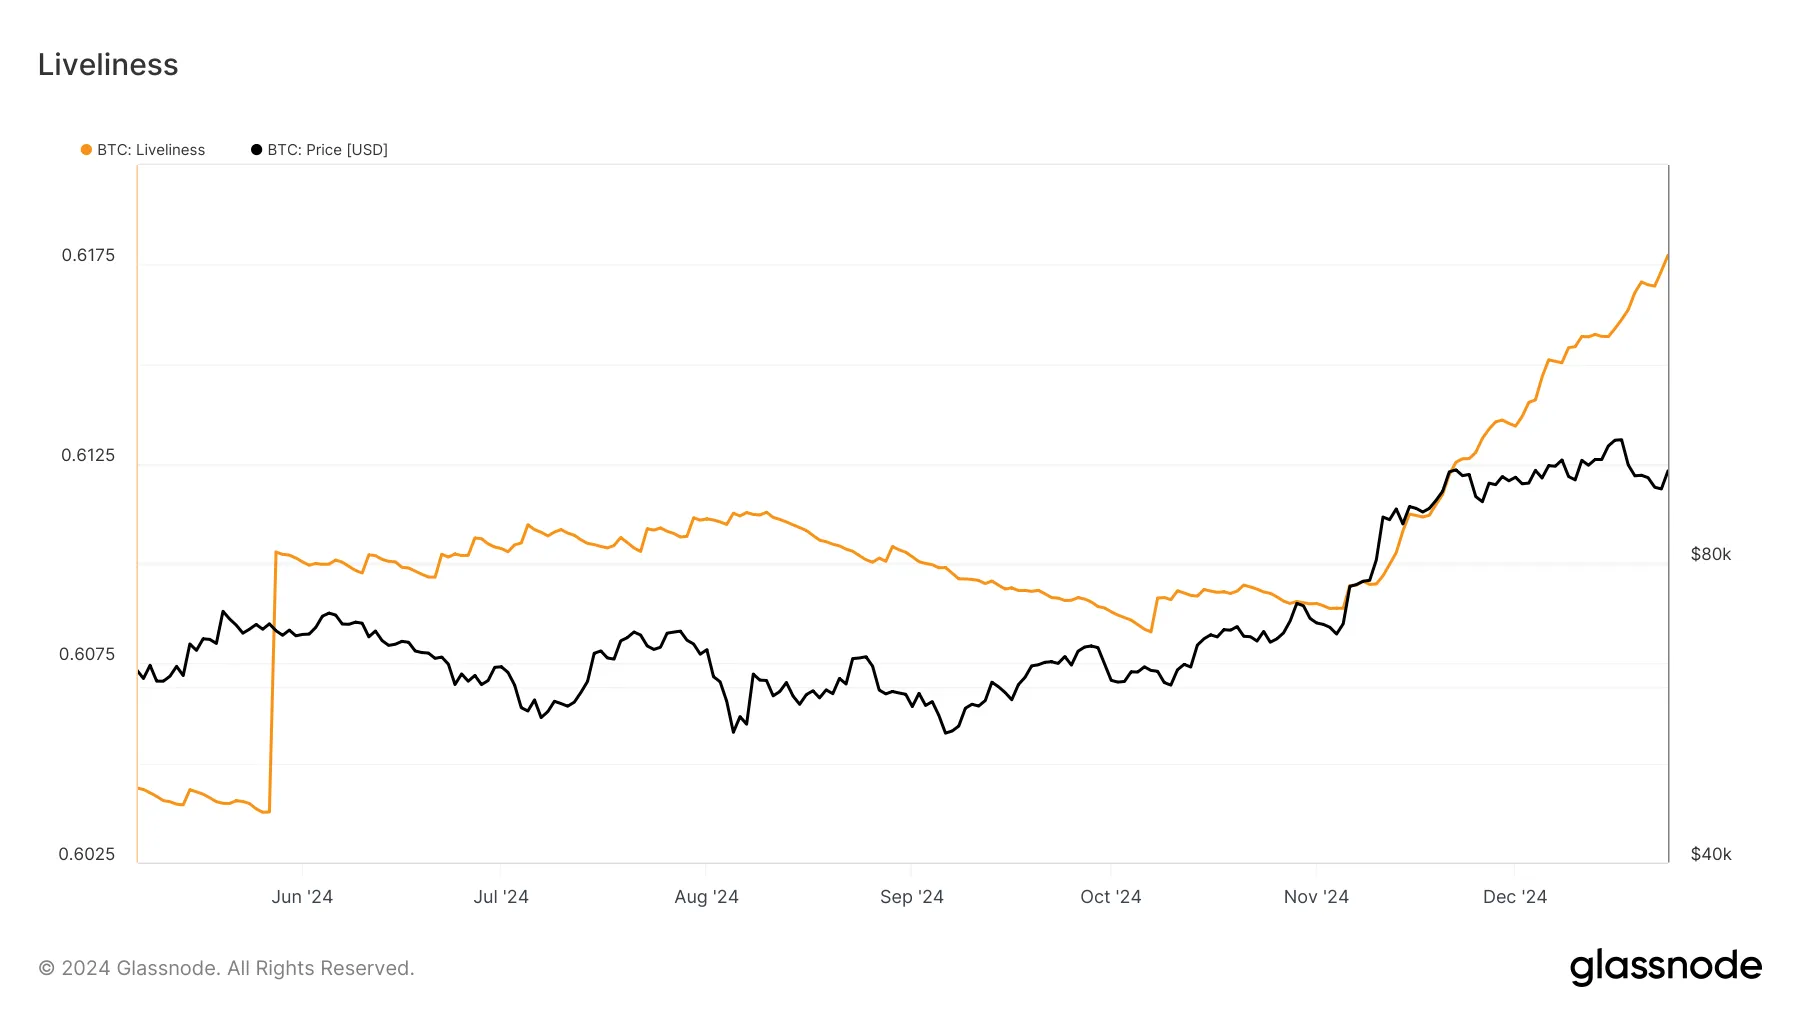Click the Aug '24 axis tick label
1800x1013 pixels.
click(706, 897)
